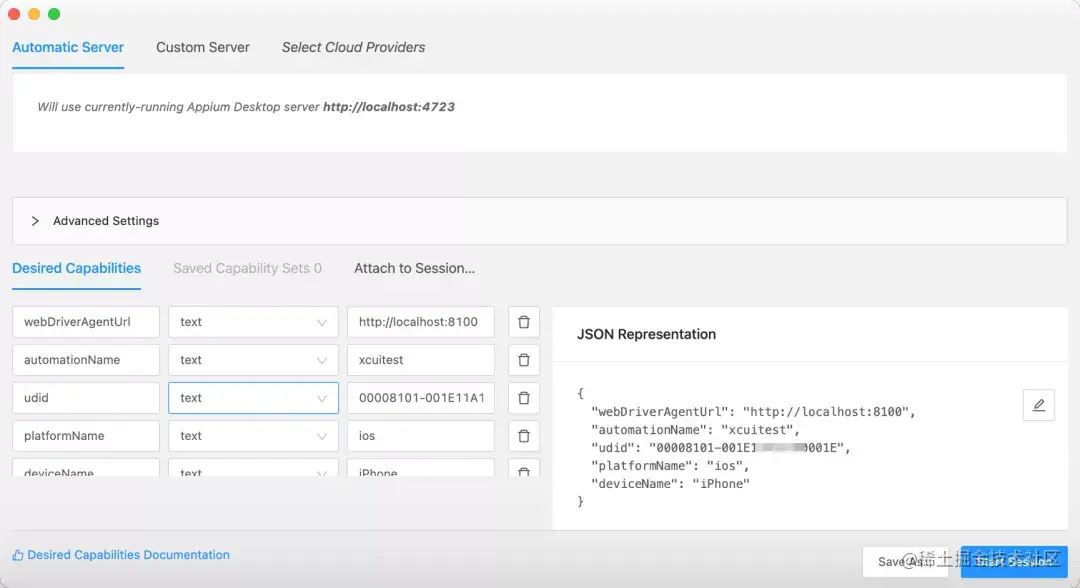The image size is (1080, 588).
Task: Delete the automationName capability row
Action: (524, 360)
